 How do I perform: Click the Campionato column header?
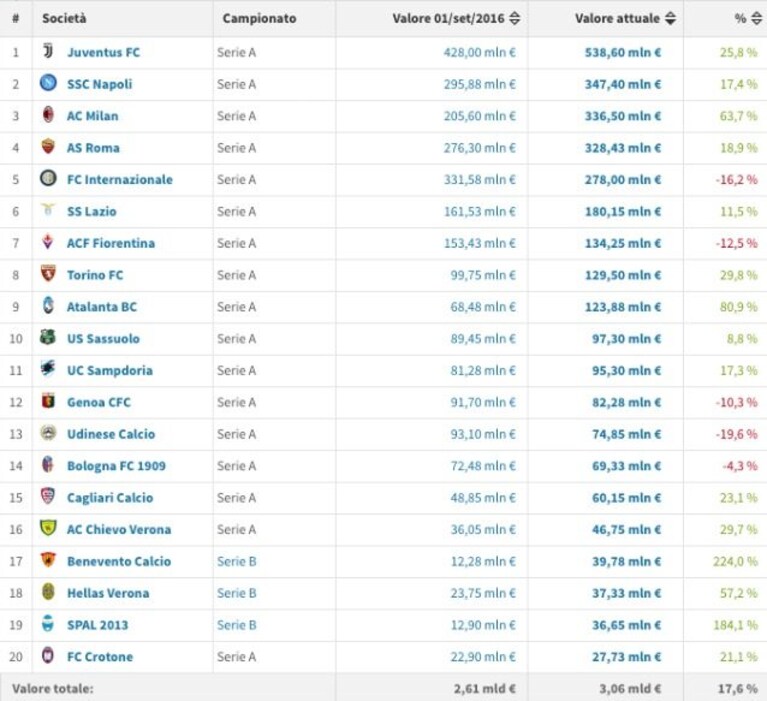pyautogui.click(x=259, y=19)
